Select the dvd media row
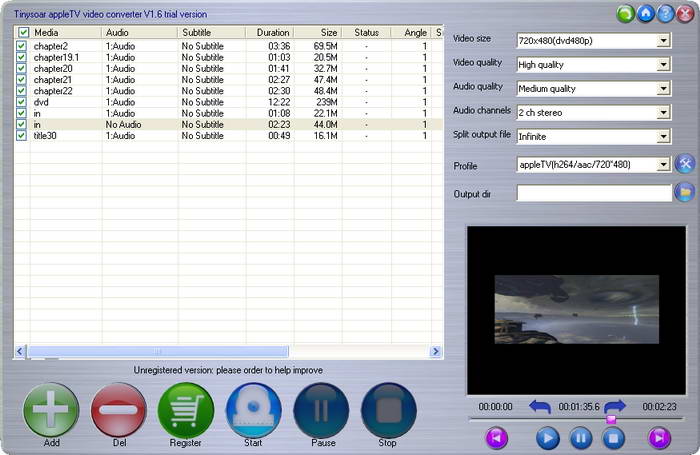 229,101
